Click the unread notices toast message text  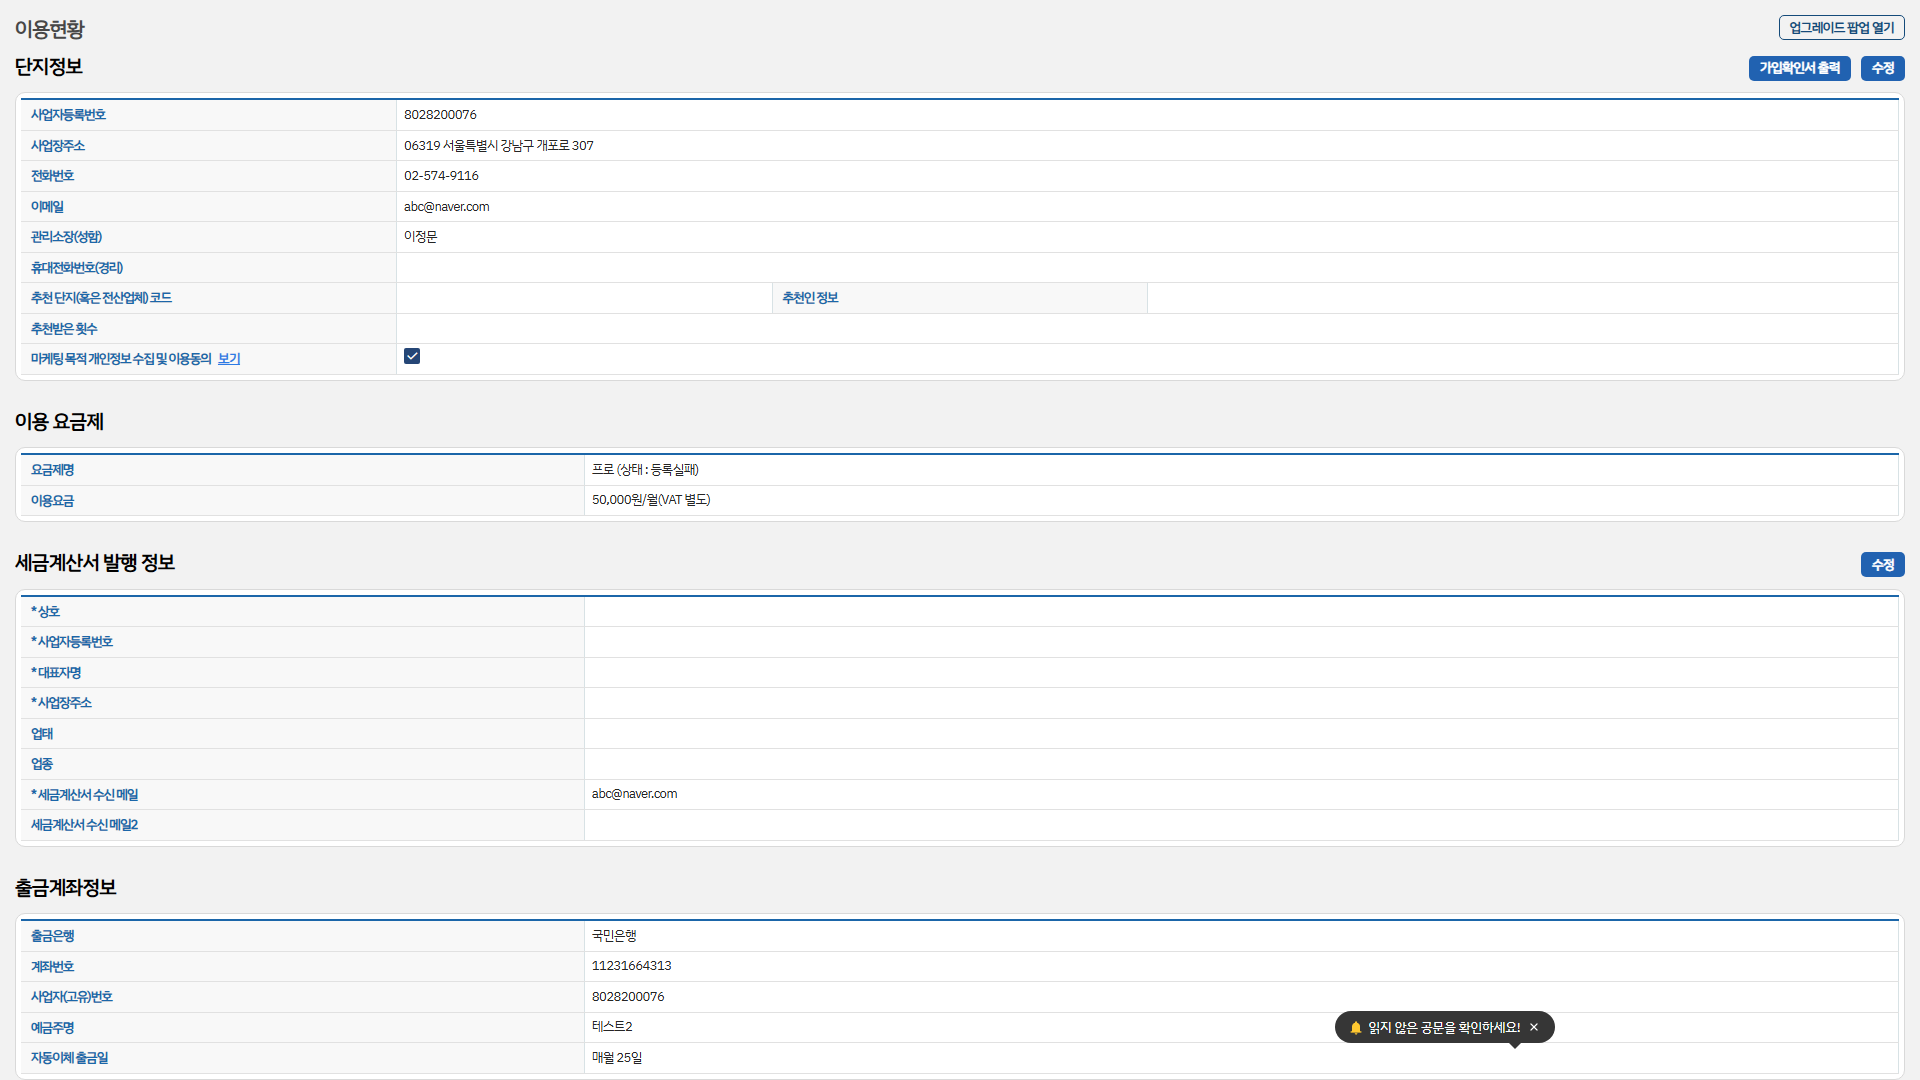(x=1443, y=1027)
